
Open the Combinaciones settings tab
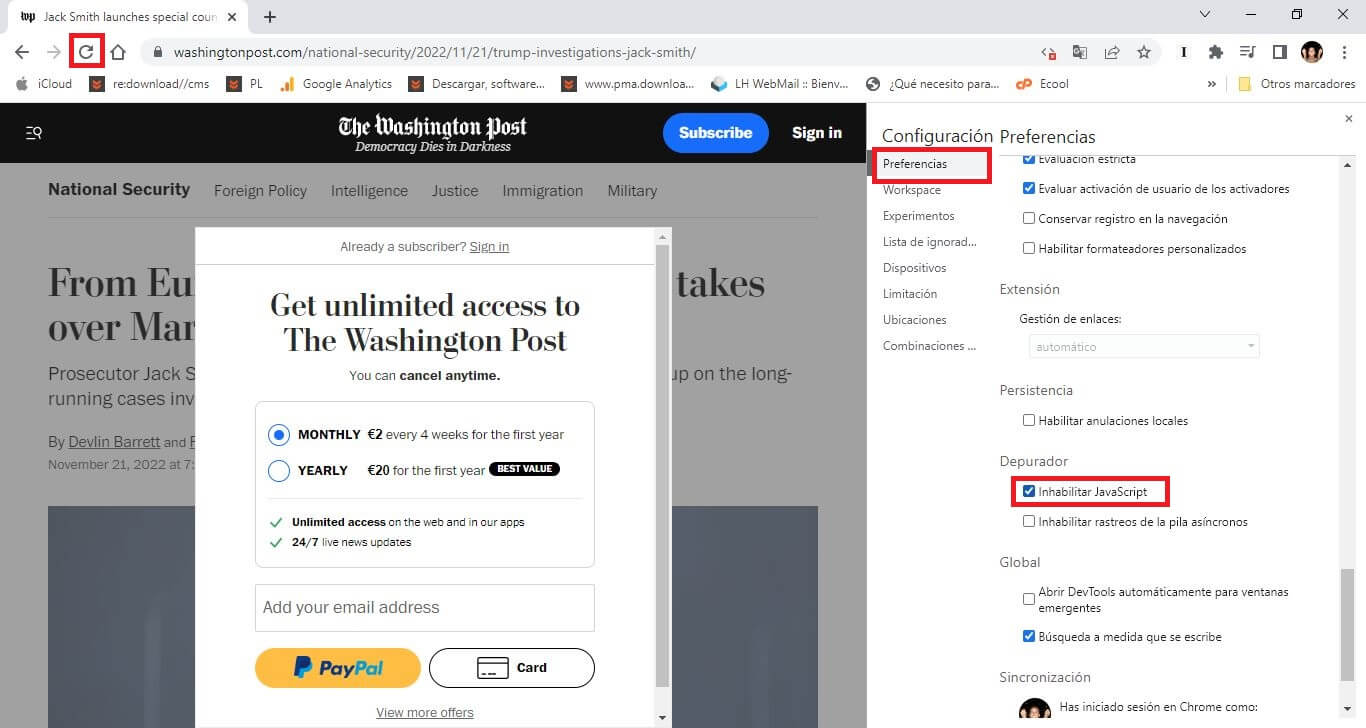(930, 346)
